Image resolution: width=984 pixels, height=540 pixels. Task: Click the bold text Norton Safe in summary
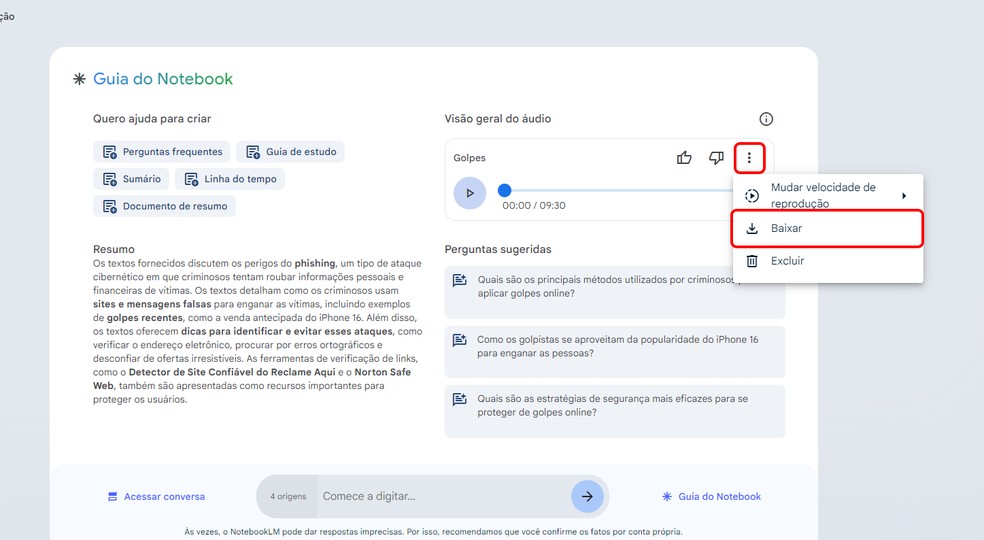coord(383,372)
